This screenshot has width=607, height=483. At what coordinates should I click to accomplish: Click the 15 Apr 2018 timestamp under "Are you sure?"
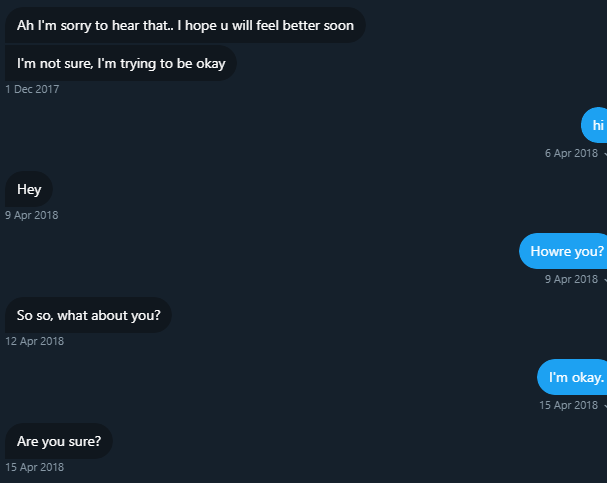coord(34,467)
